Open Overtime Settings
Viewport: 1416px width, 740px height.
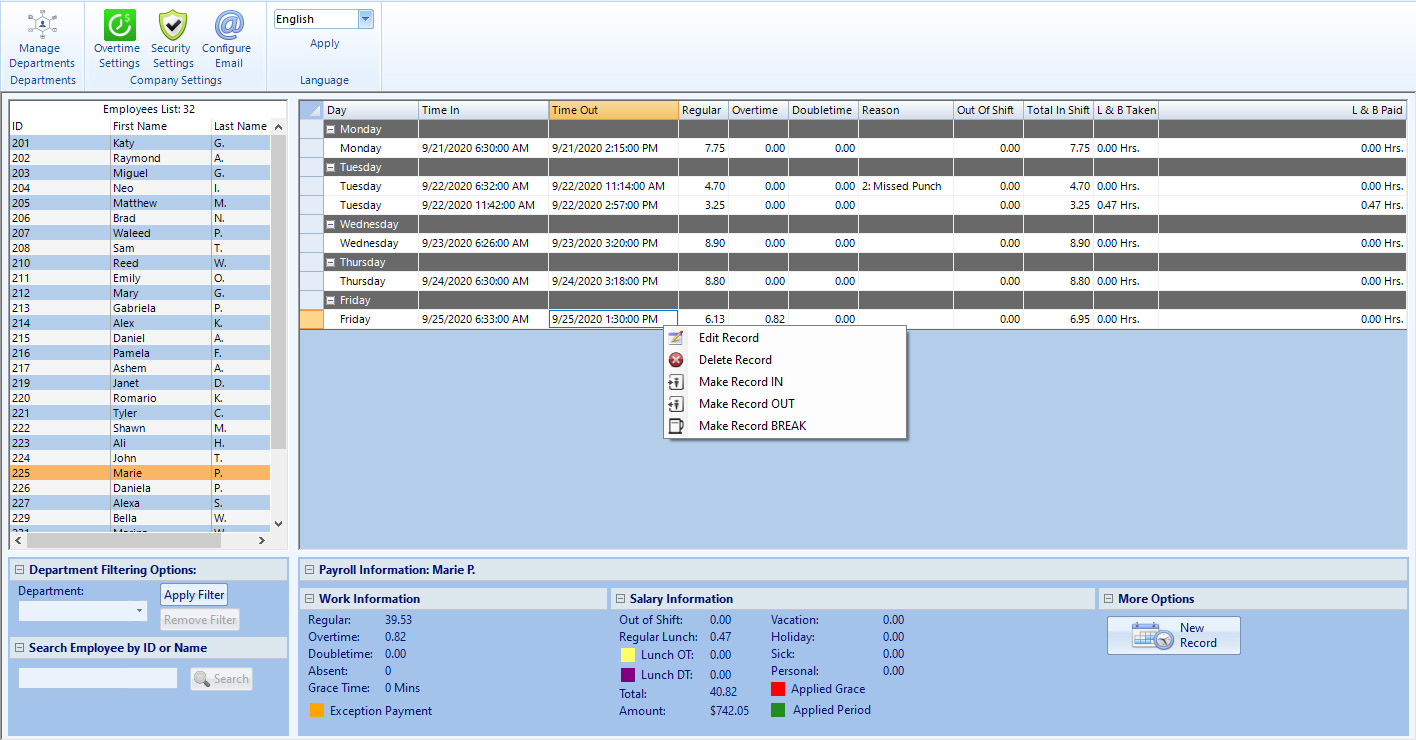119,25
